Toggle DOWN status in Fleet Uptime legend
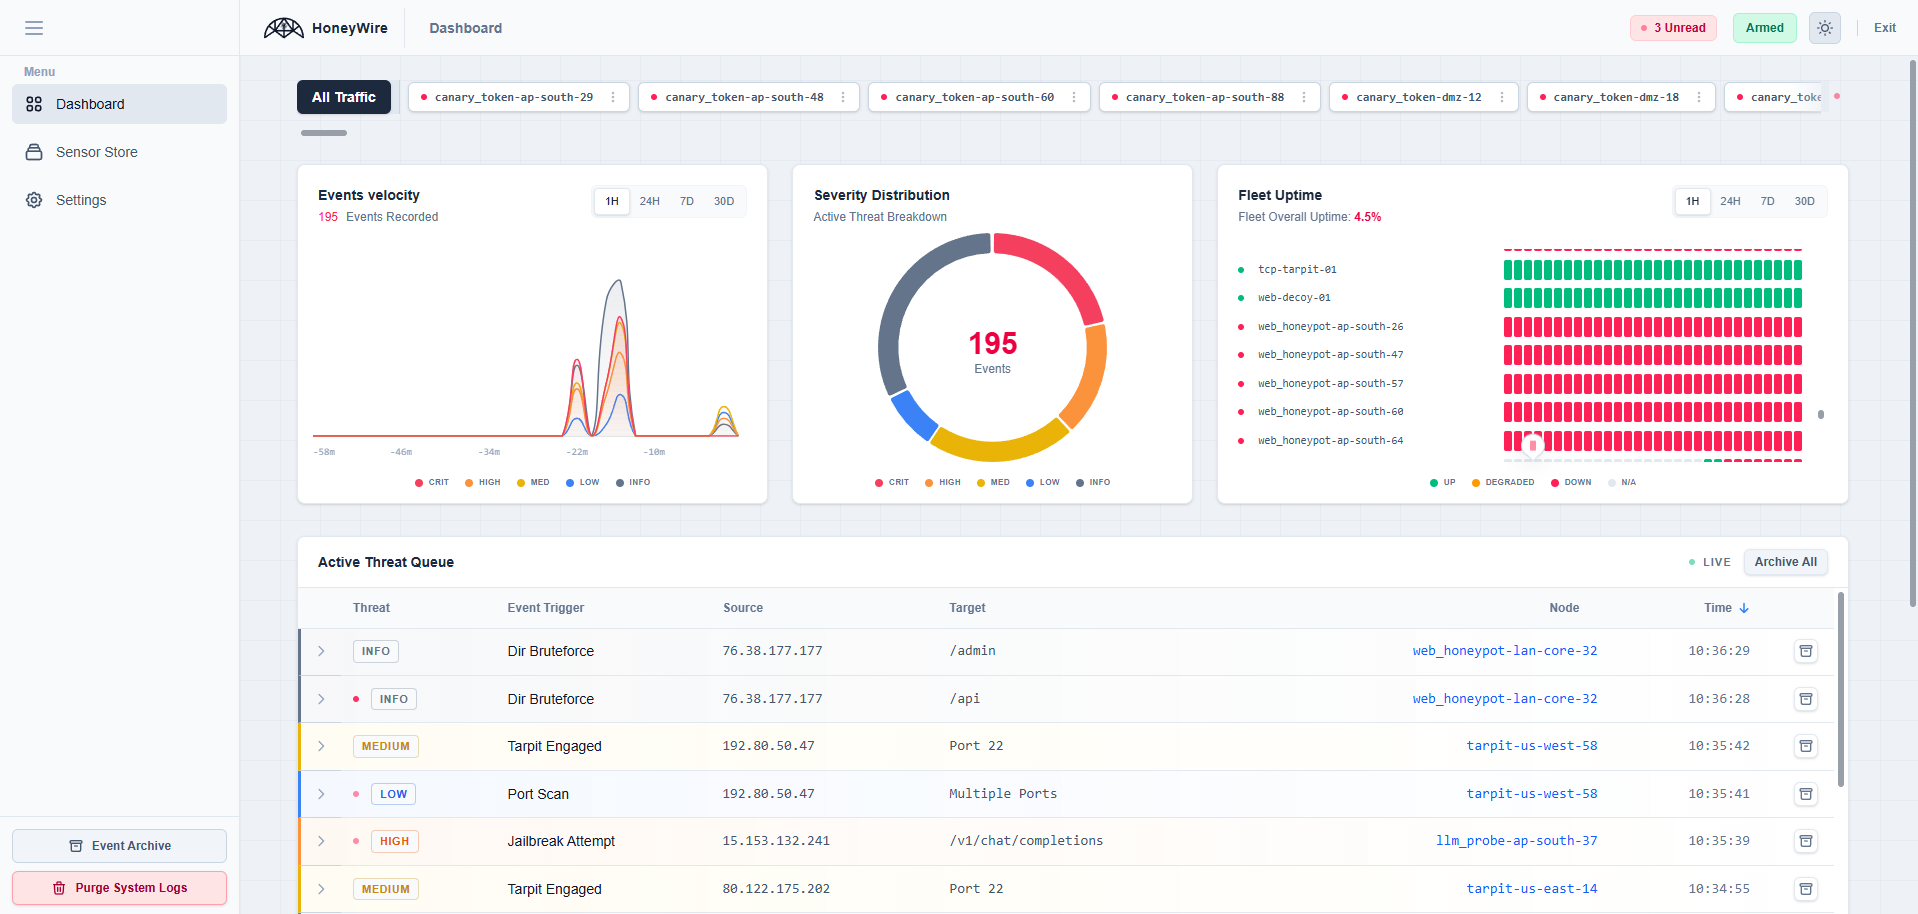Screen dimensions: 1918x914 click(x=1571, y=482)
